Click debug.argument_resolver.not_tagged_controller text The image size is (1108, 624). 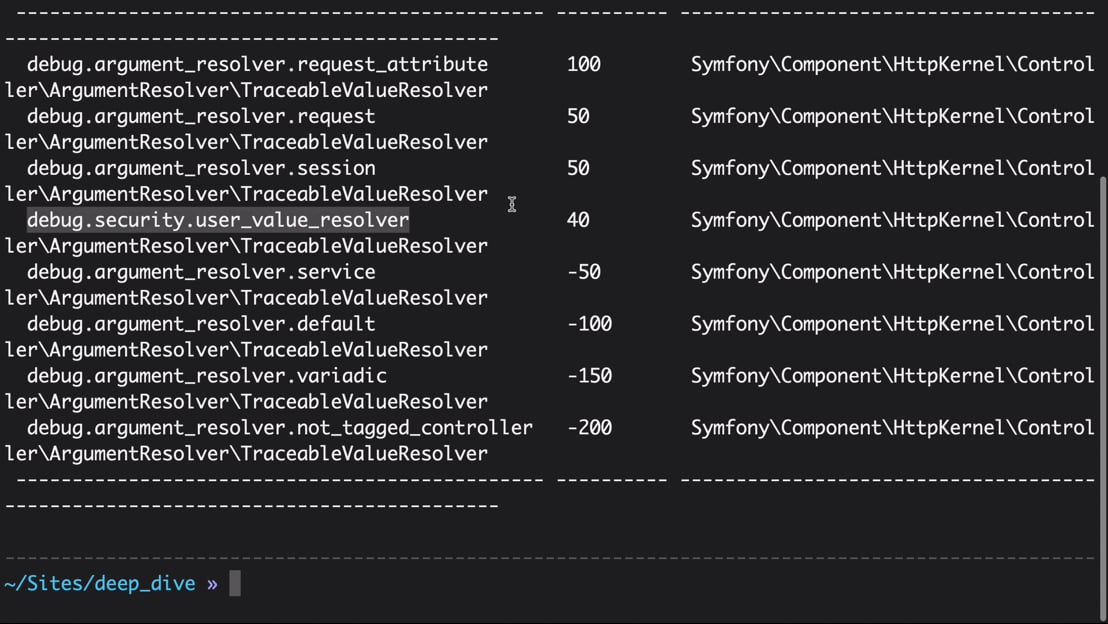280,428
